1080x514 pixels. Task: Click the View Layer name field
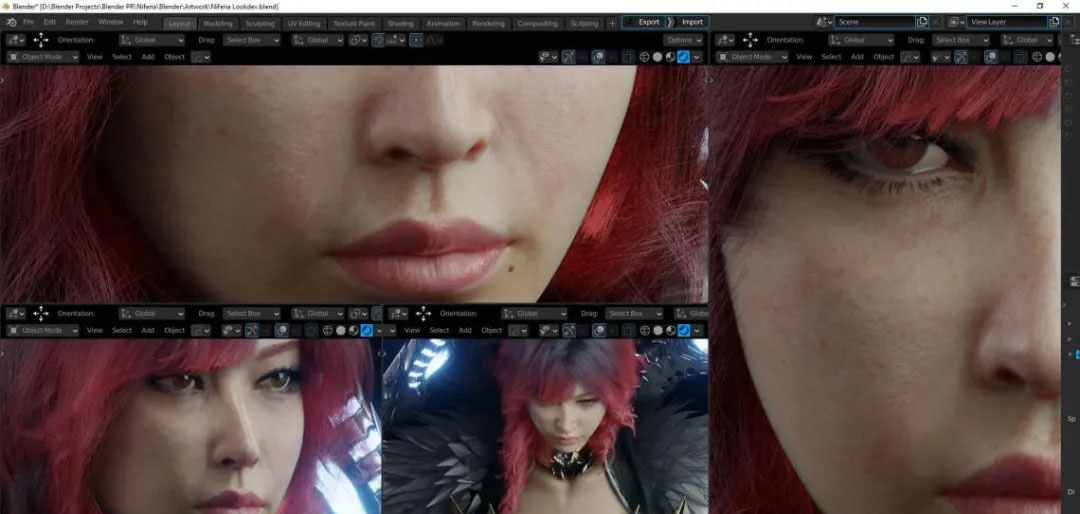[1007, 22]
